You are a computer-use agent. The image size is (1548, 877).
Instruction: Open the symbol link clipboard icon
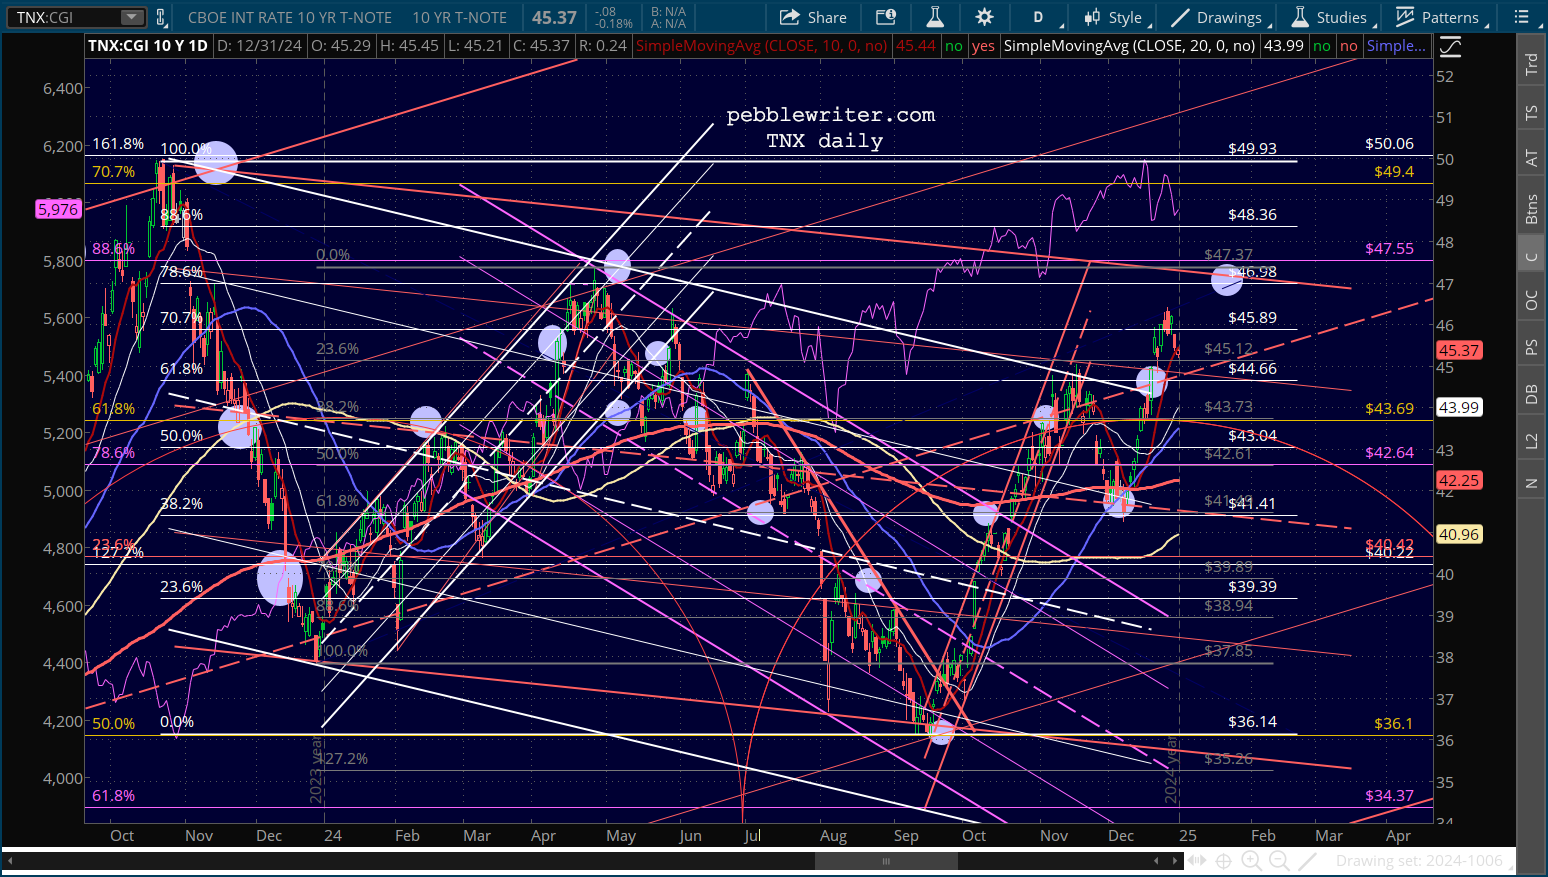[161, 17]
